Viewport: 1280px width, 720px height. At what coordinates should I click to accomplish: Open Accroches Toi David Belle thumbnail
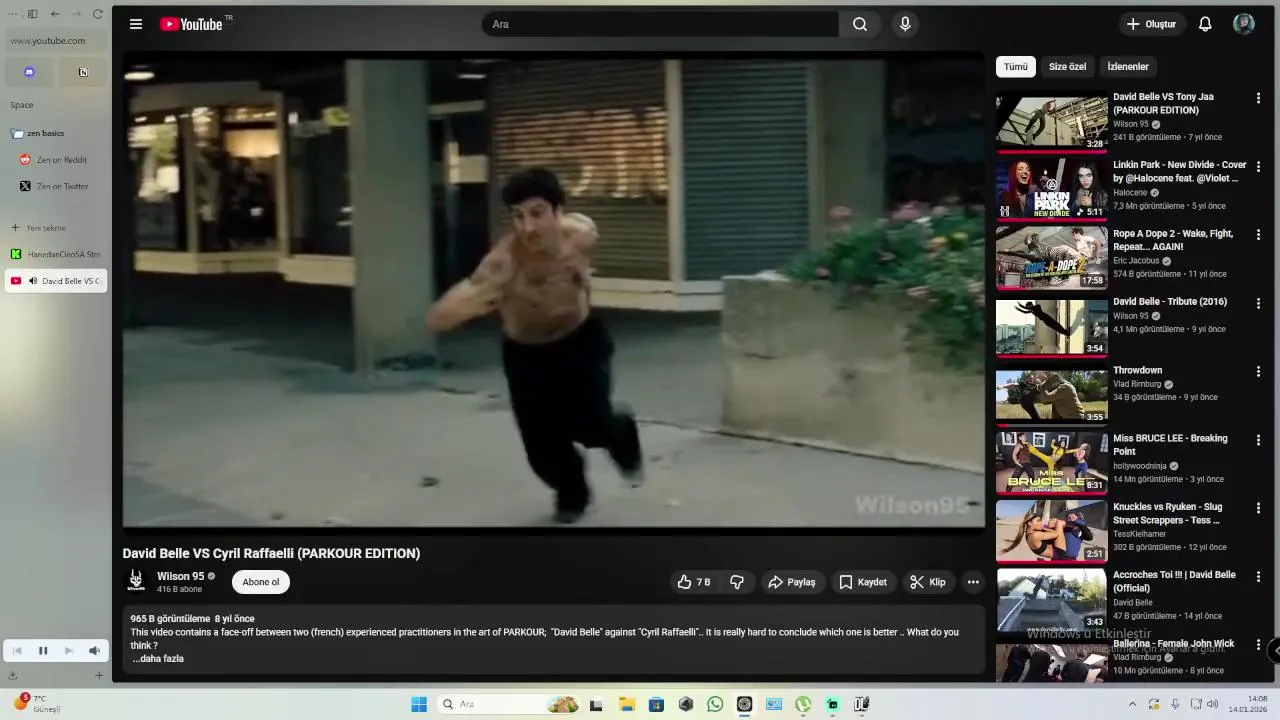(1052, 600)
